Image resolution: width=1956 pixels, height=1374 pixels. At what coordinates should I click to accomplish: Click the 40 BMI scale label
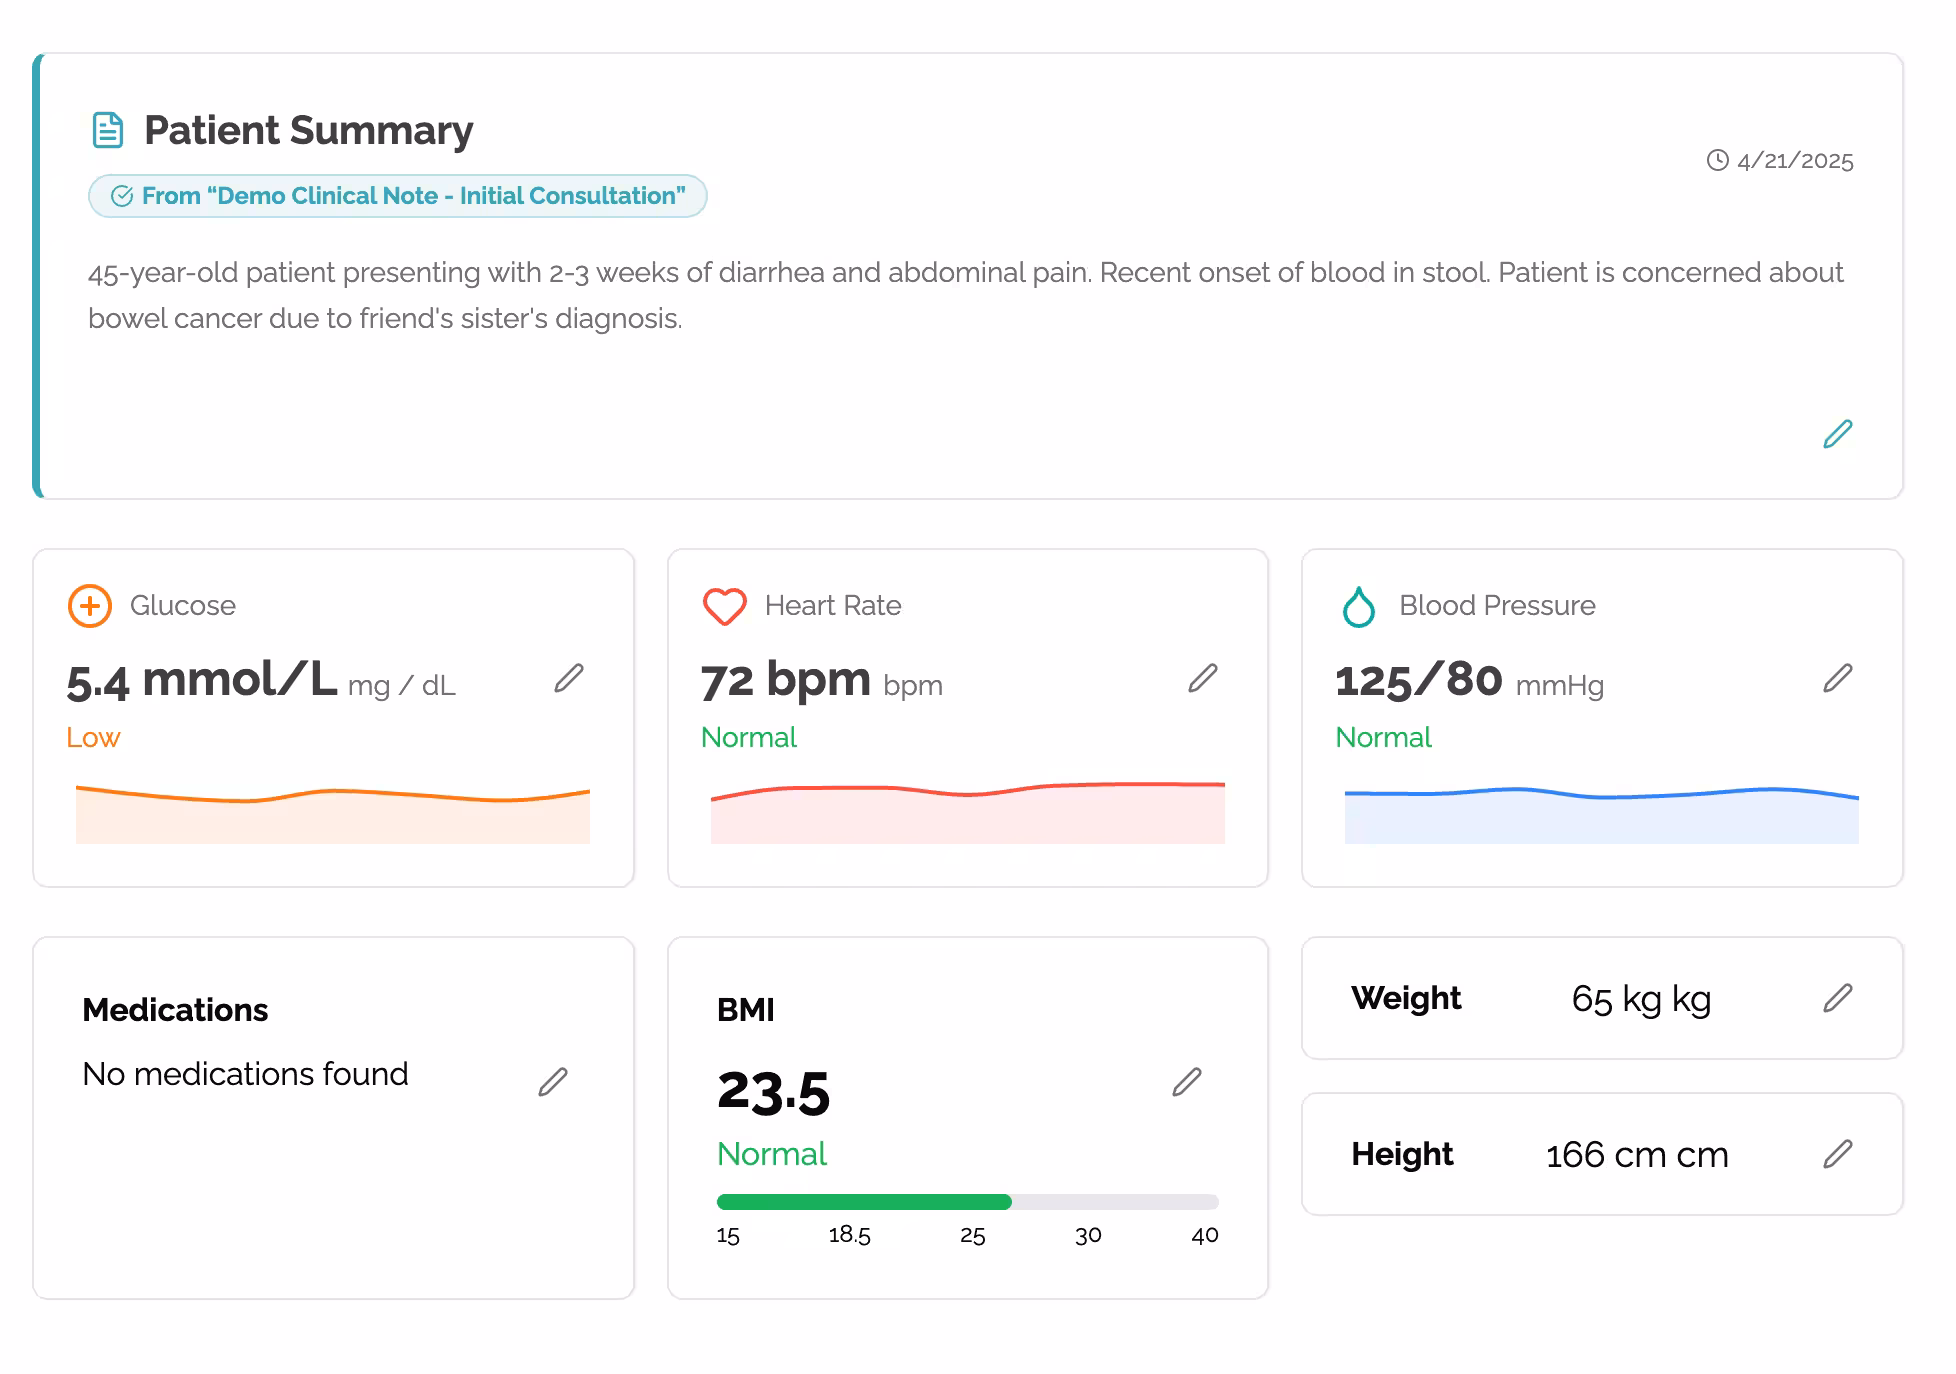[x=1205, y=1235]
